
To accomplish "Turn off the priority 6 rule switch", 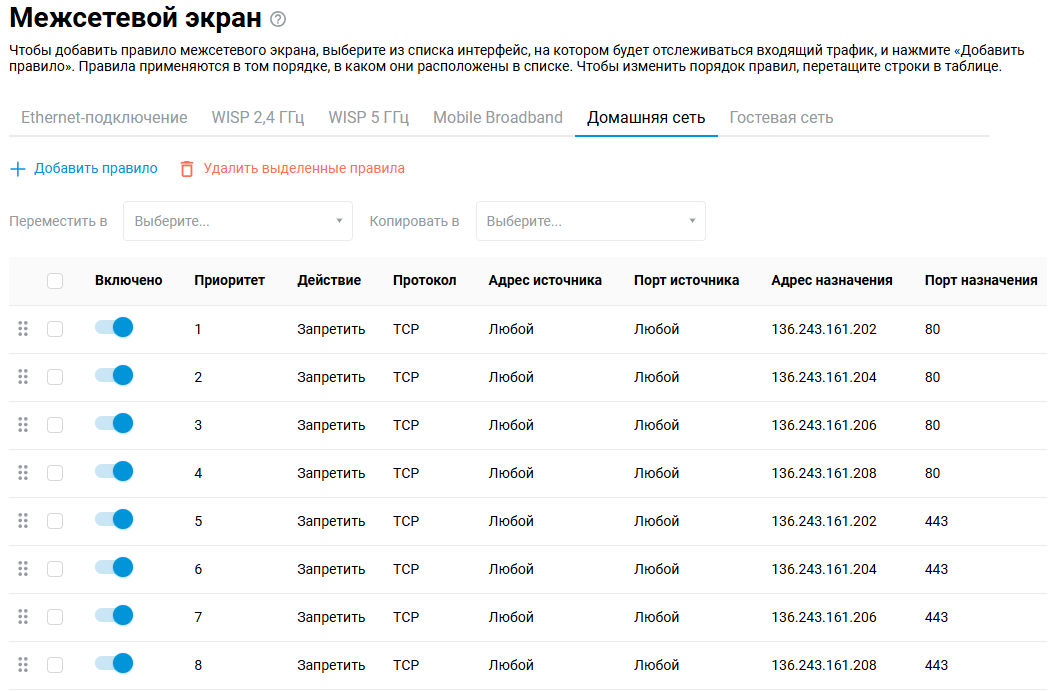I will pyautogui.click(x=114, y=568).
